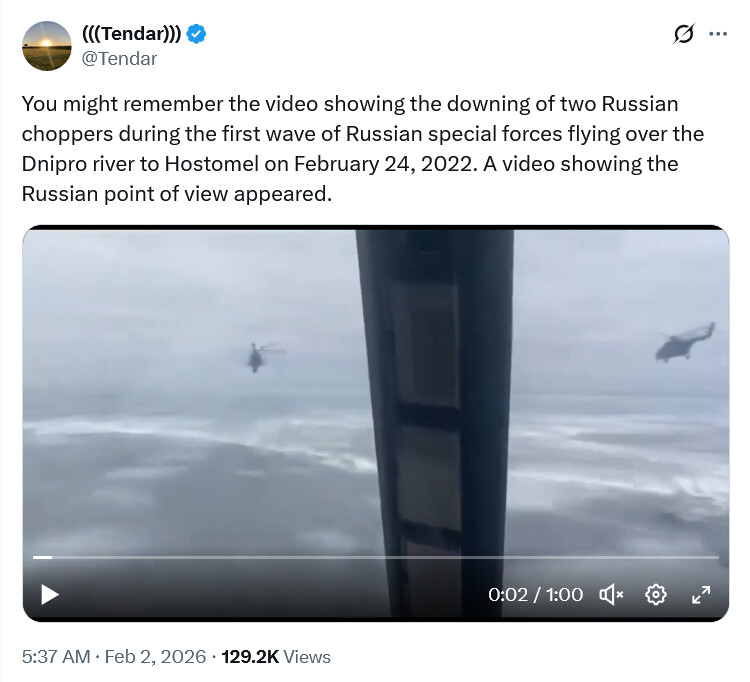
Task: Click the 129.2K Views count
Action: pos(276,657)
